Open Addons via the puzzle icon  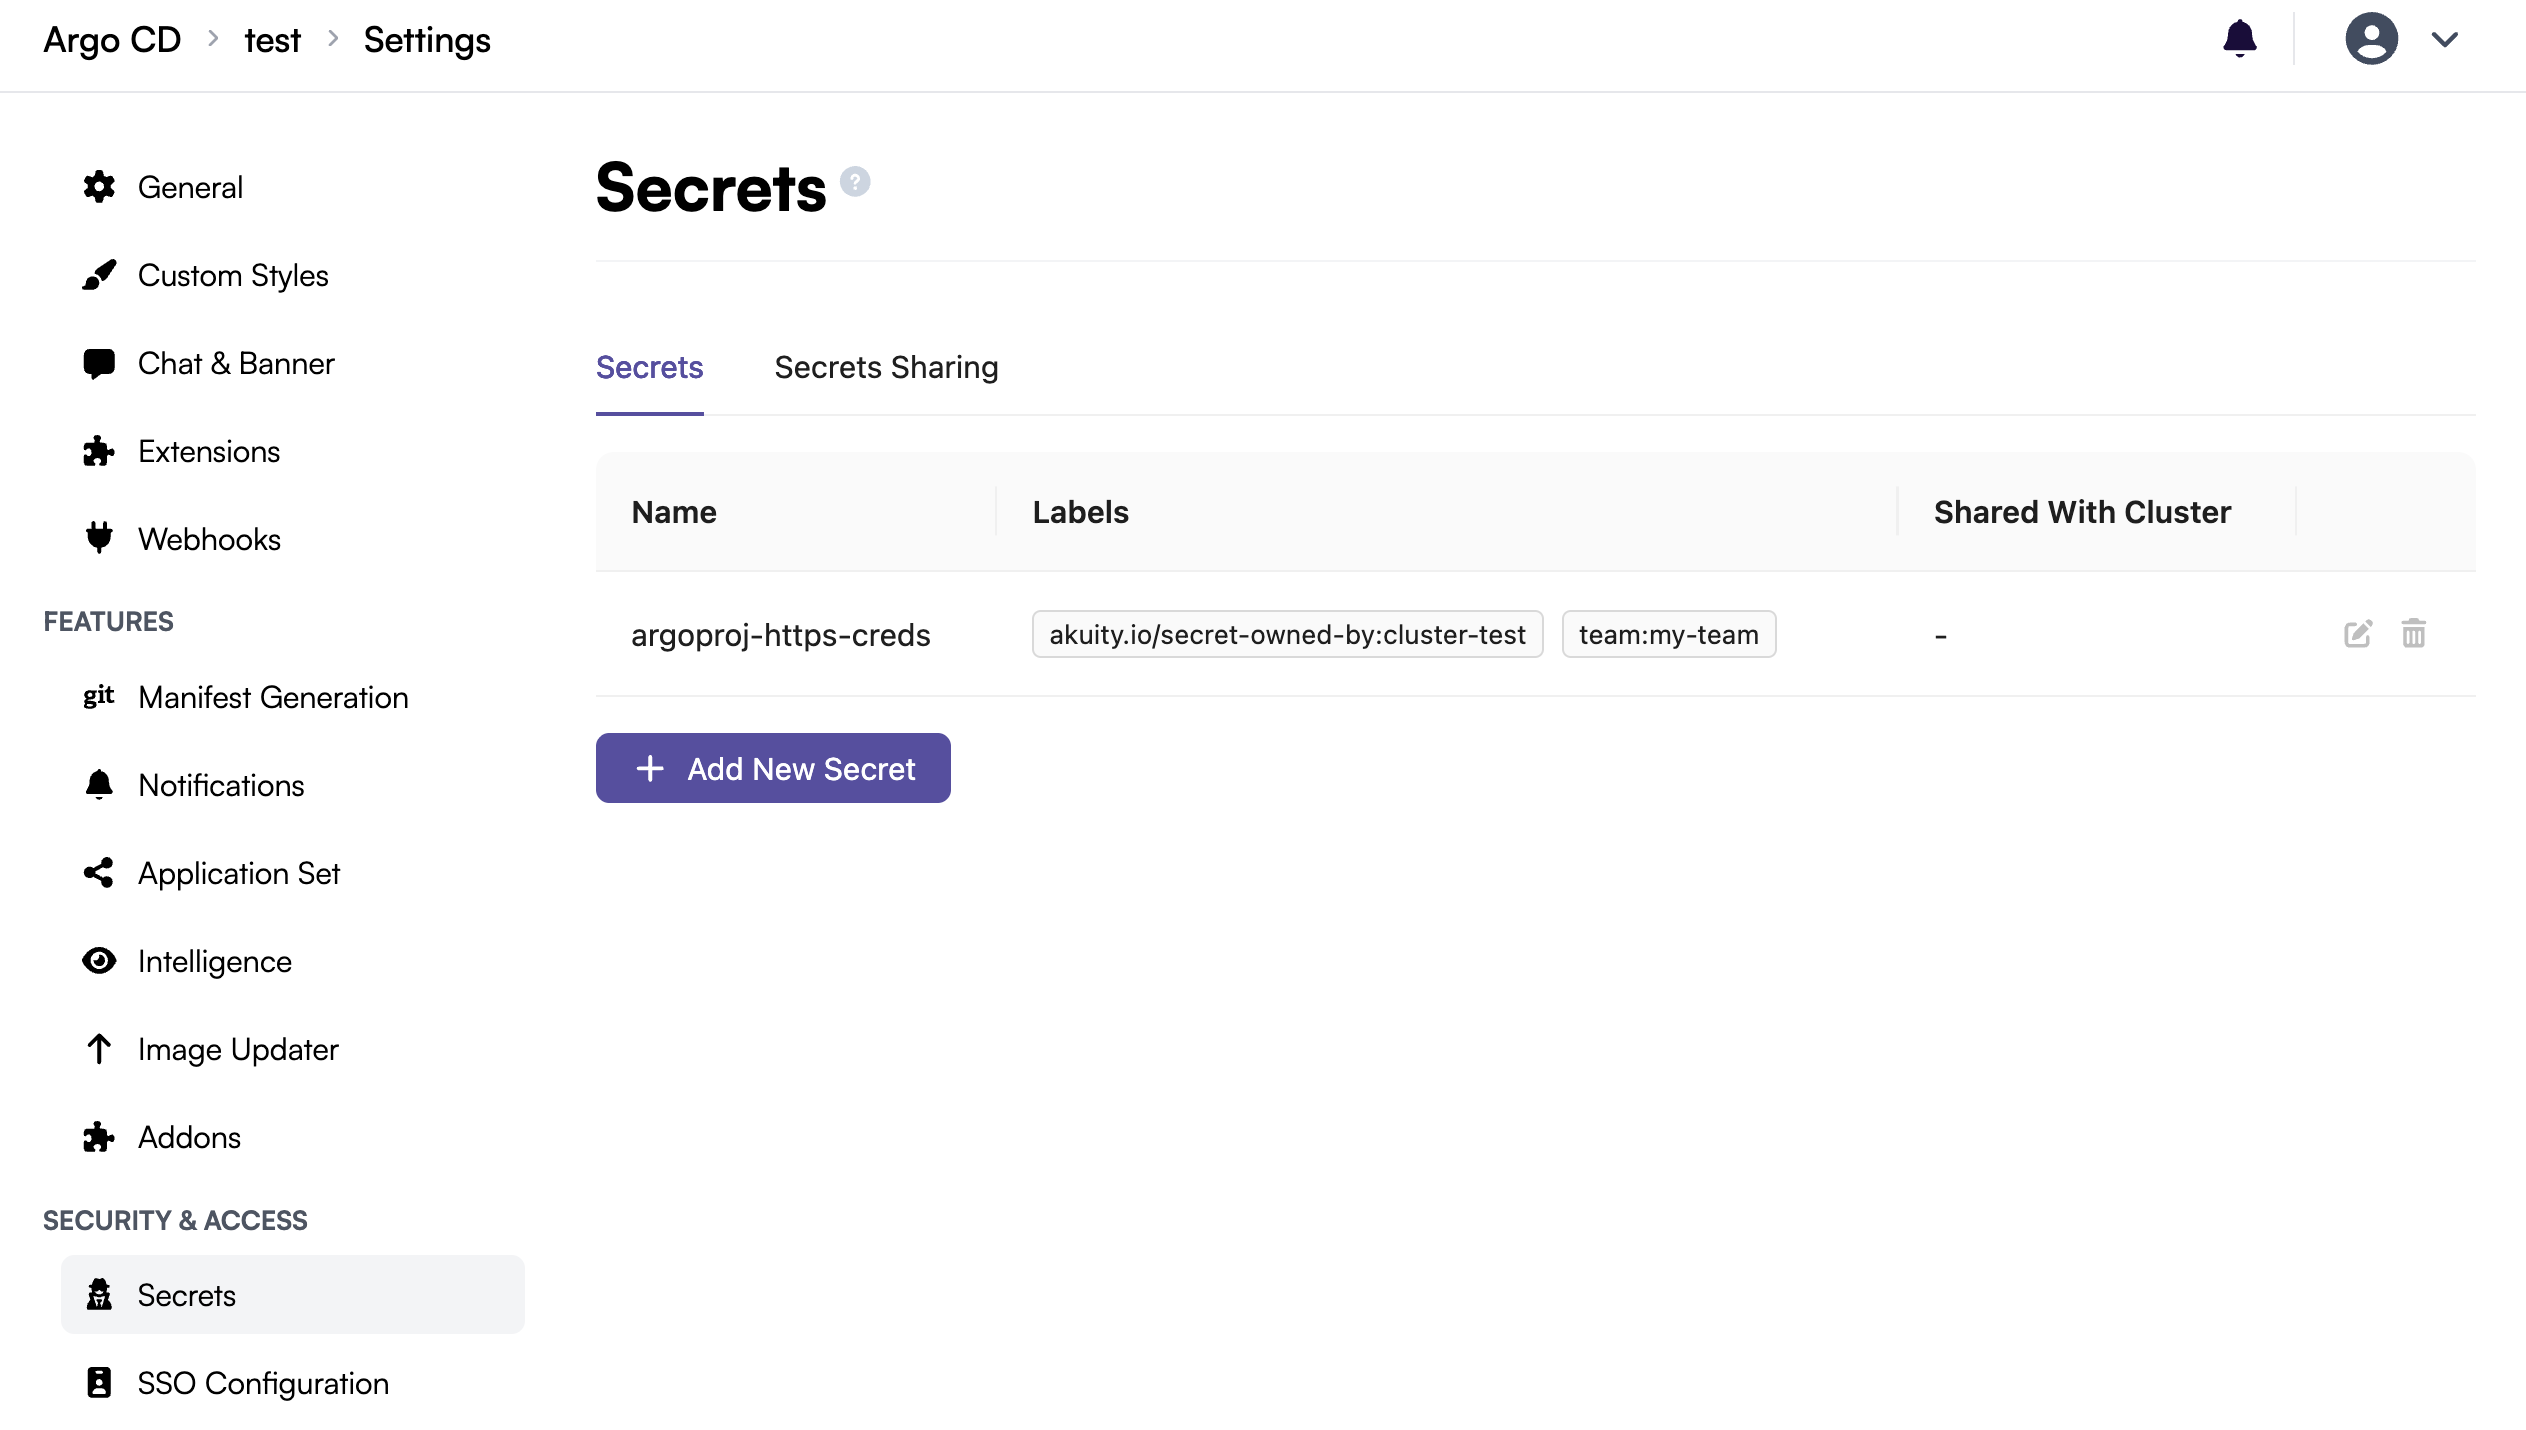(x=99, y=1137)
